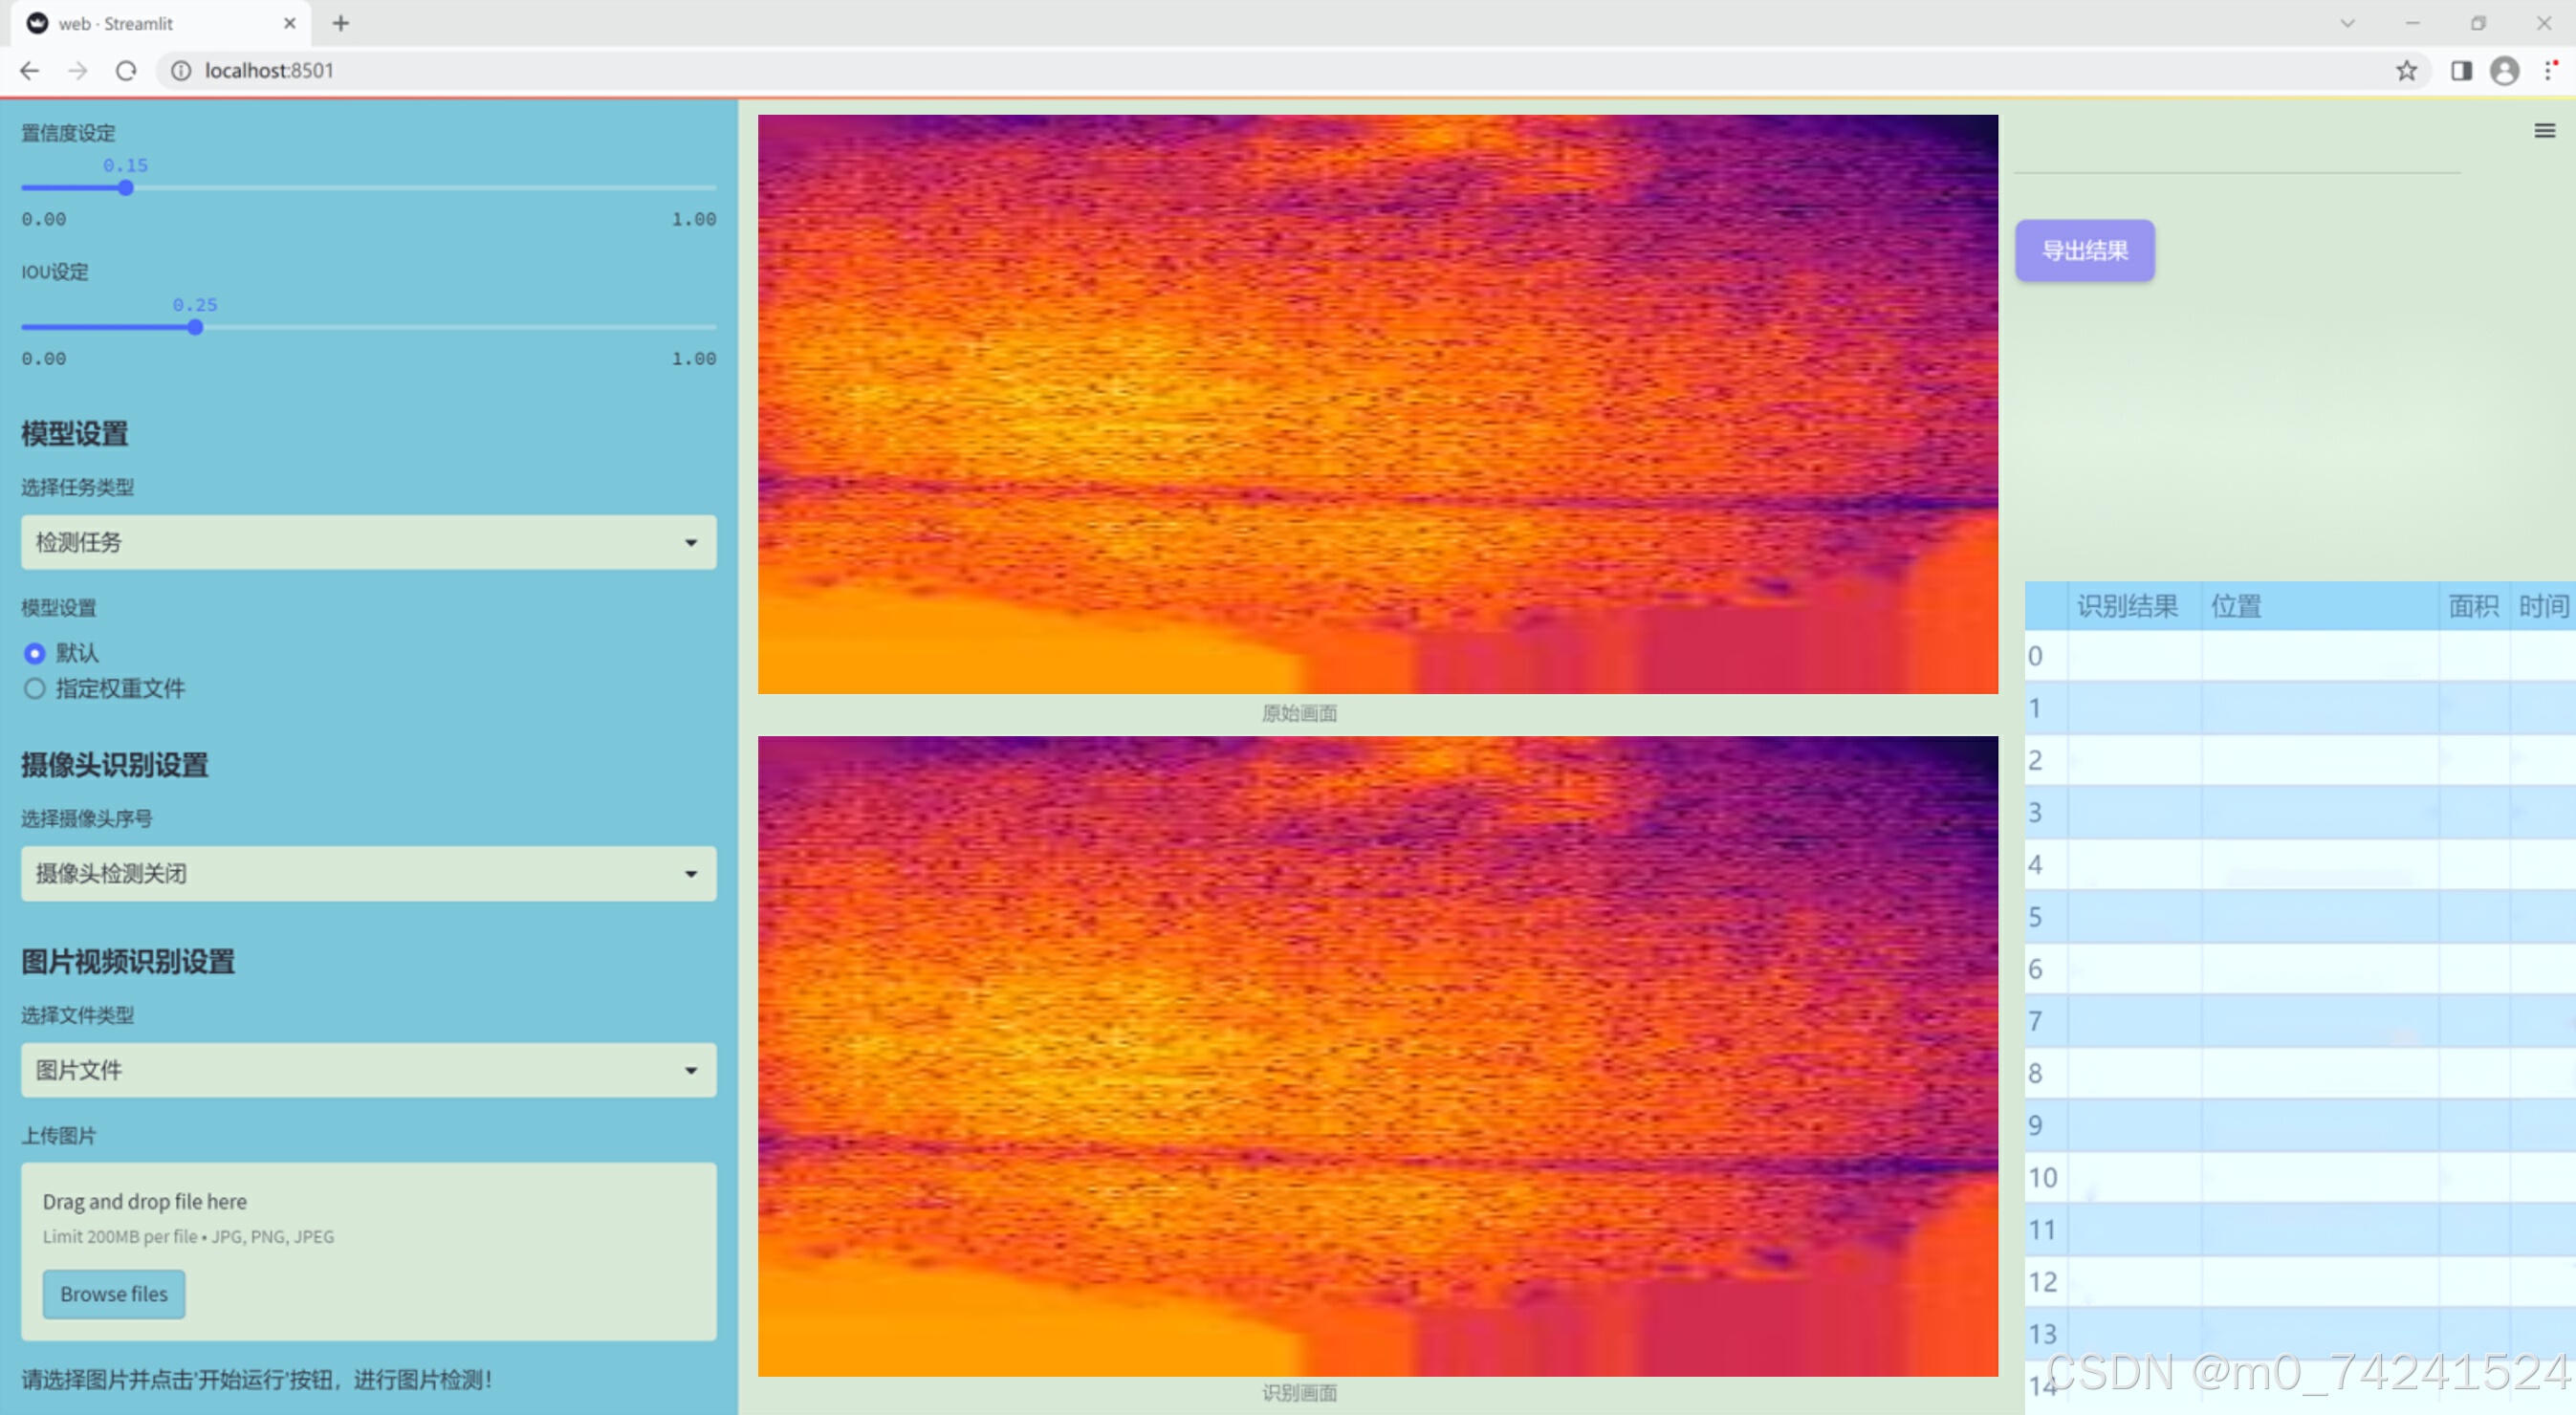Select table row index 5

click(x=2300, y=917)
